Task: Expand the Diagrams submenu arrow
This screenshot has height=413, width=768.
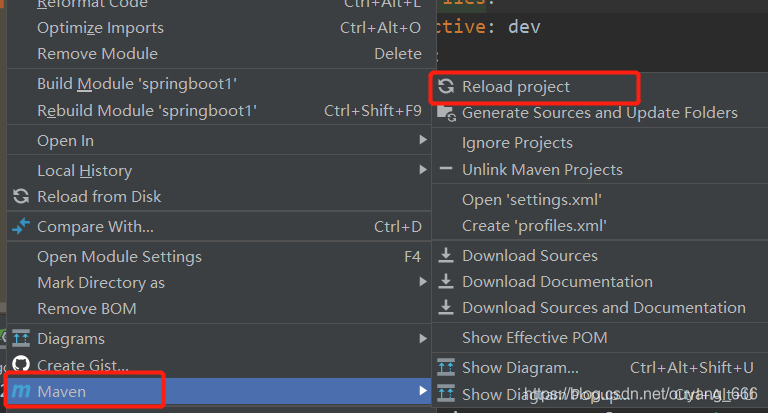Action: click(x=423, y=339)
